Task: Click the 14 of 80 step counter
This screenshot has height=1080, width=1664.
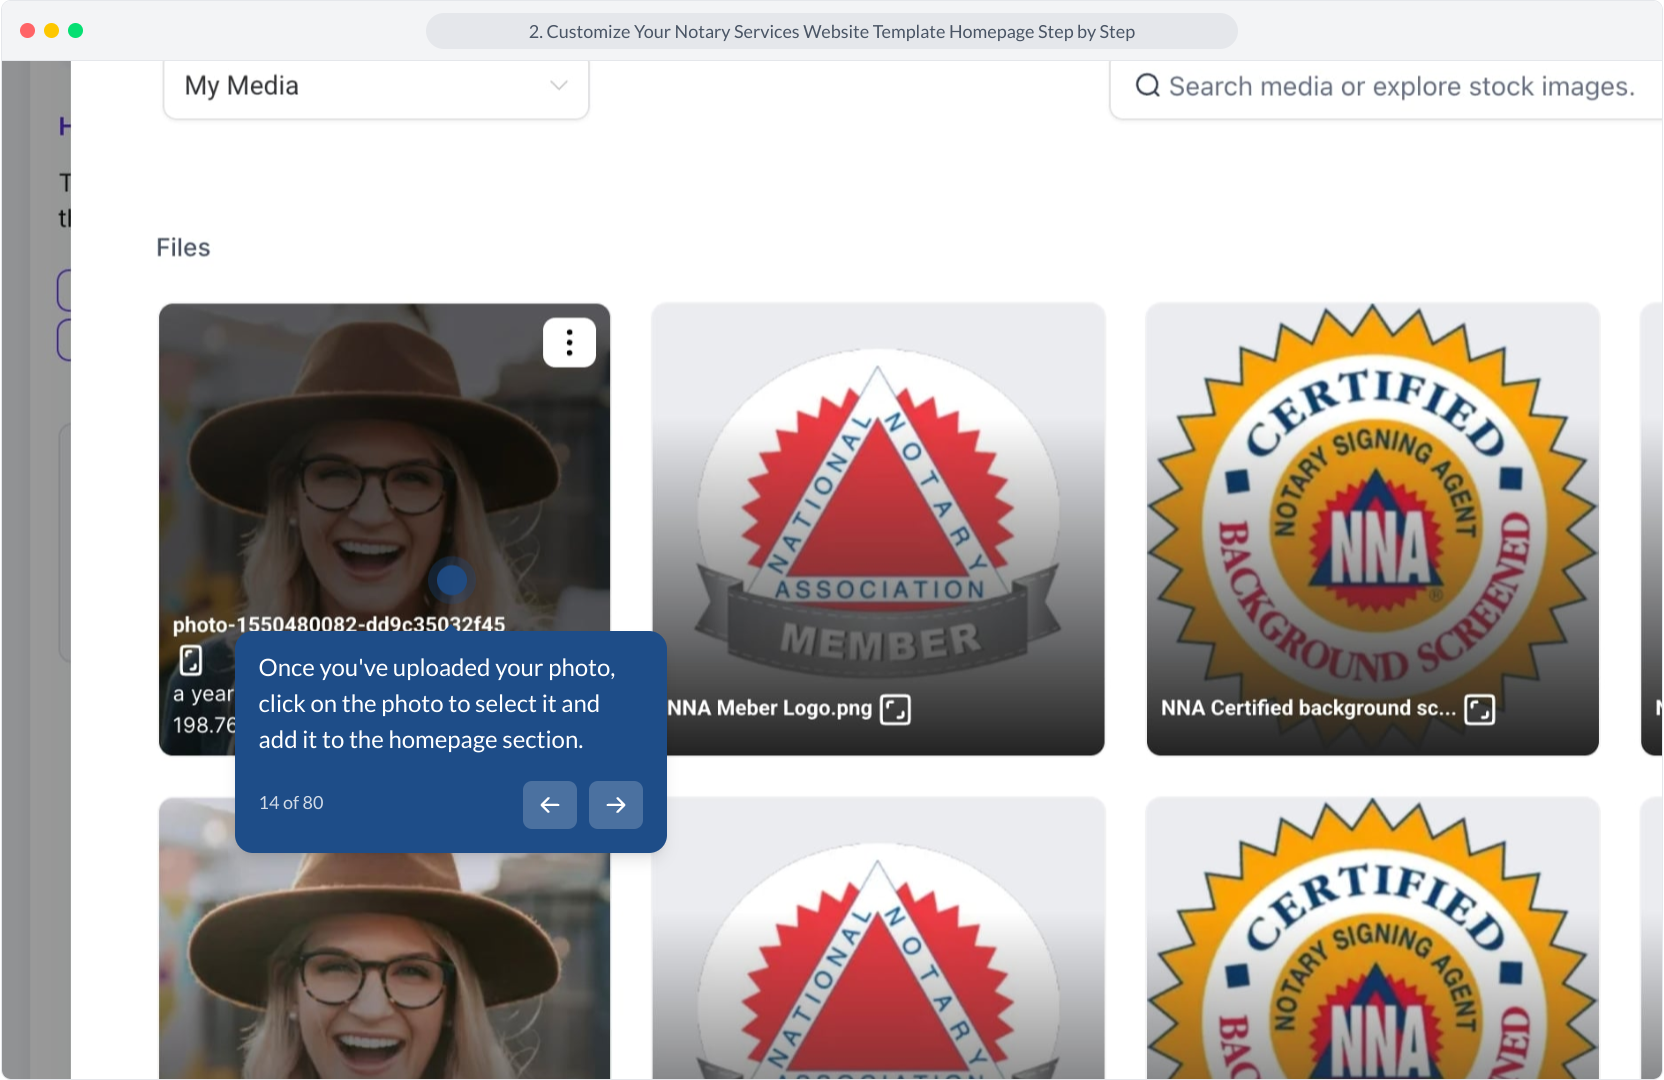Action: pyautogui.click(x=291, y=803)
